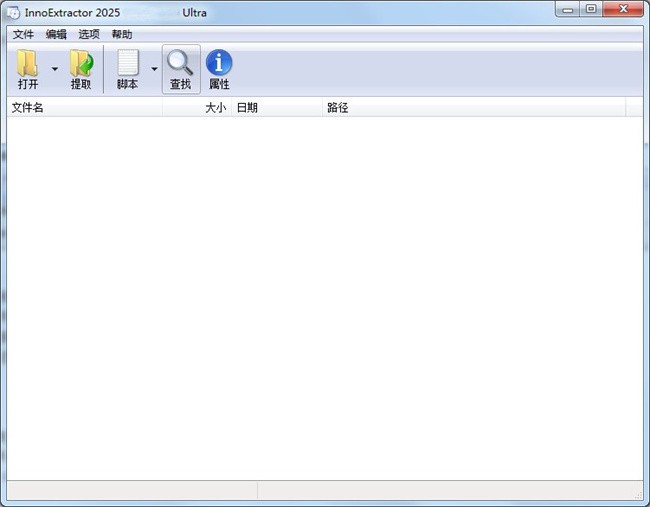Open the 帮助 (Help) menu

coord(122,34)
